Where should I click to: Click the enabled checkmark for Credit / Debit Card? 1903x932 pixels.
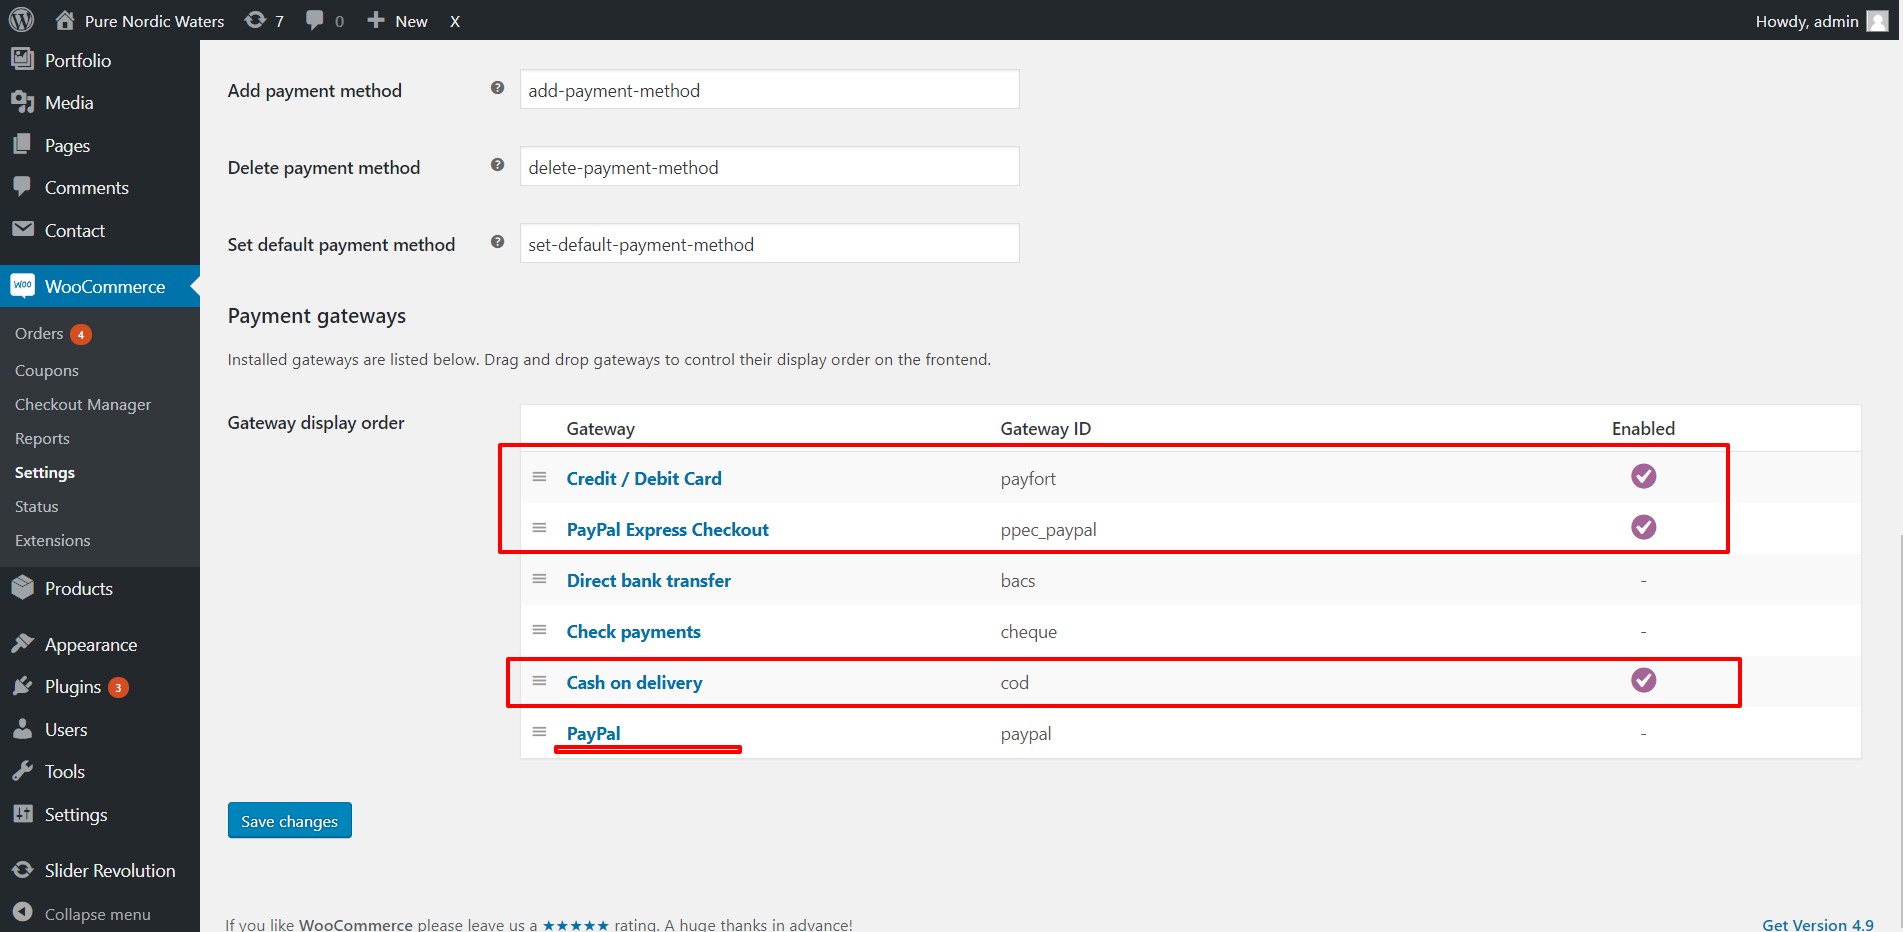(1643, 476)
